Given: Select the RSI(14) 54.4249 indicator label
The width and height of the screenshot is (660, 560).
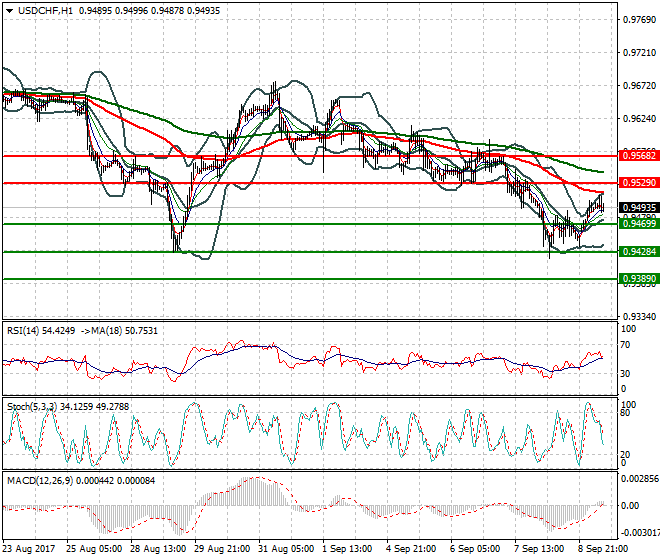Looking at the screenshot, I should coord(41,331).
